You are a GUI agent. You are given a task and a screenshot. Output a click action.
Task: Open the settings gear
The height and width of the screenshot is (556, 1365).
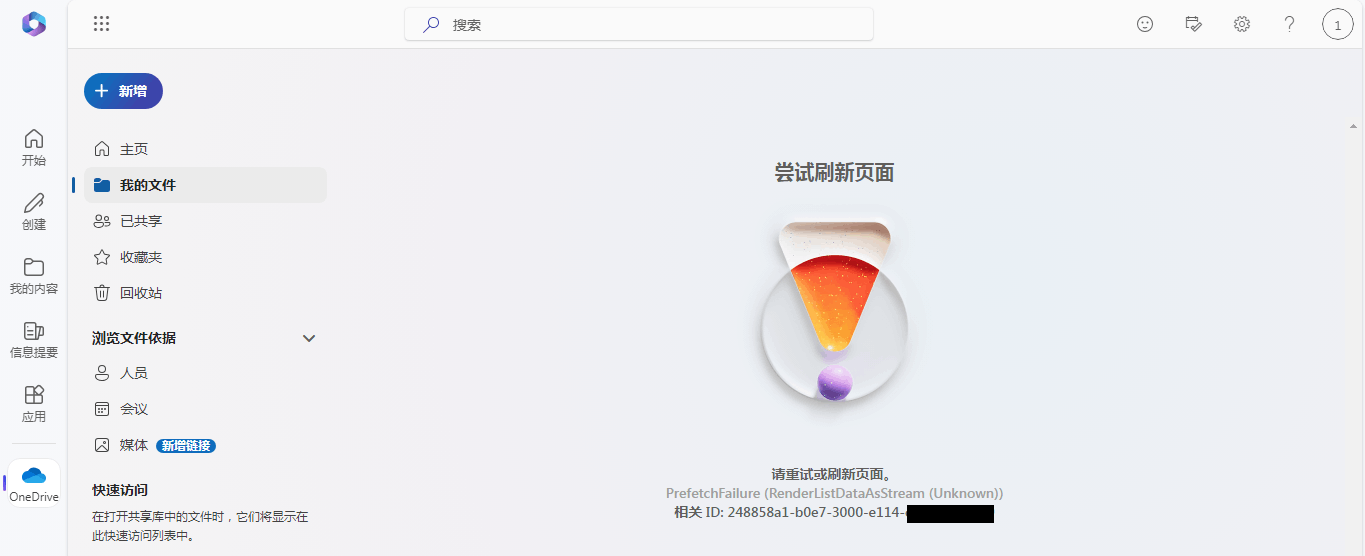click(1241, 24)
